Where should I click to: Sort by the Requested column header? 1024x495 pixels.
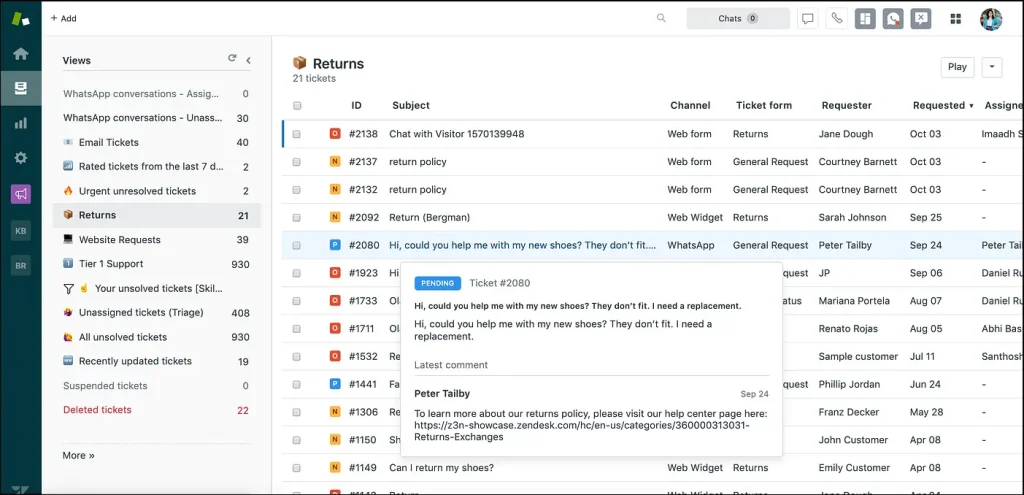point(942,105)
